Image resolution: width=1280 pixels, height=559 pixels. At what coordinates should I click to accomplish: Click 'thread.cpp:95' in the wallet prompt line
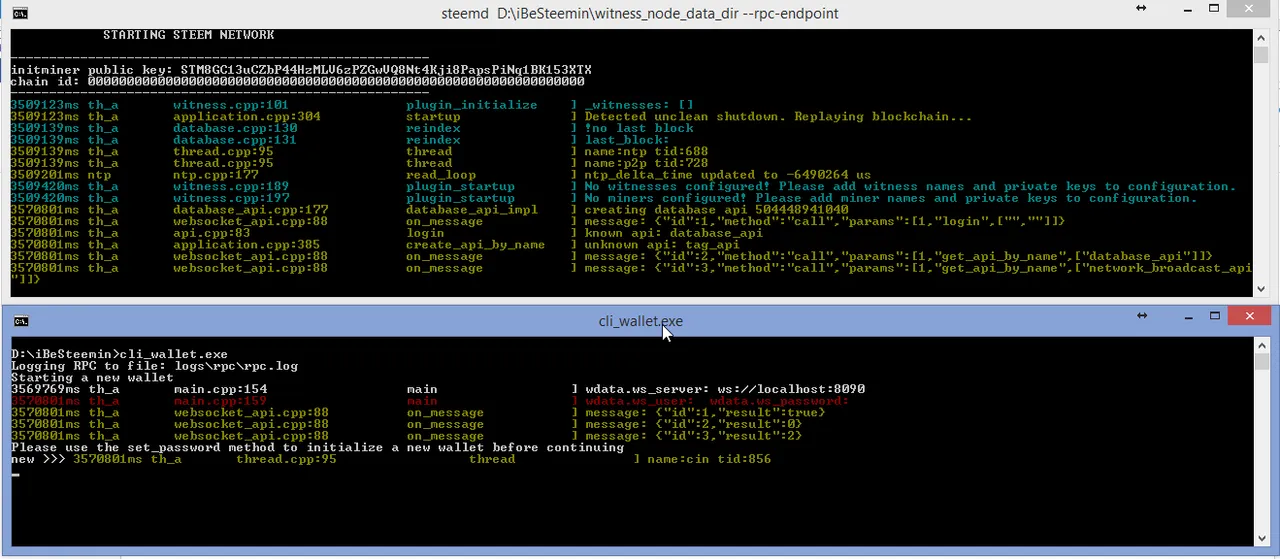pyautogui.click(x=286, y=460)
